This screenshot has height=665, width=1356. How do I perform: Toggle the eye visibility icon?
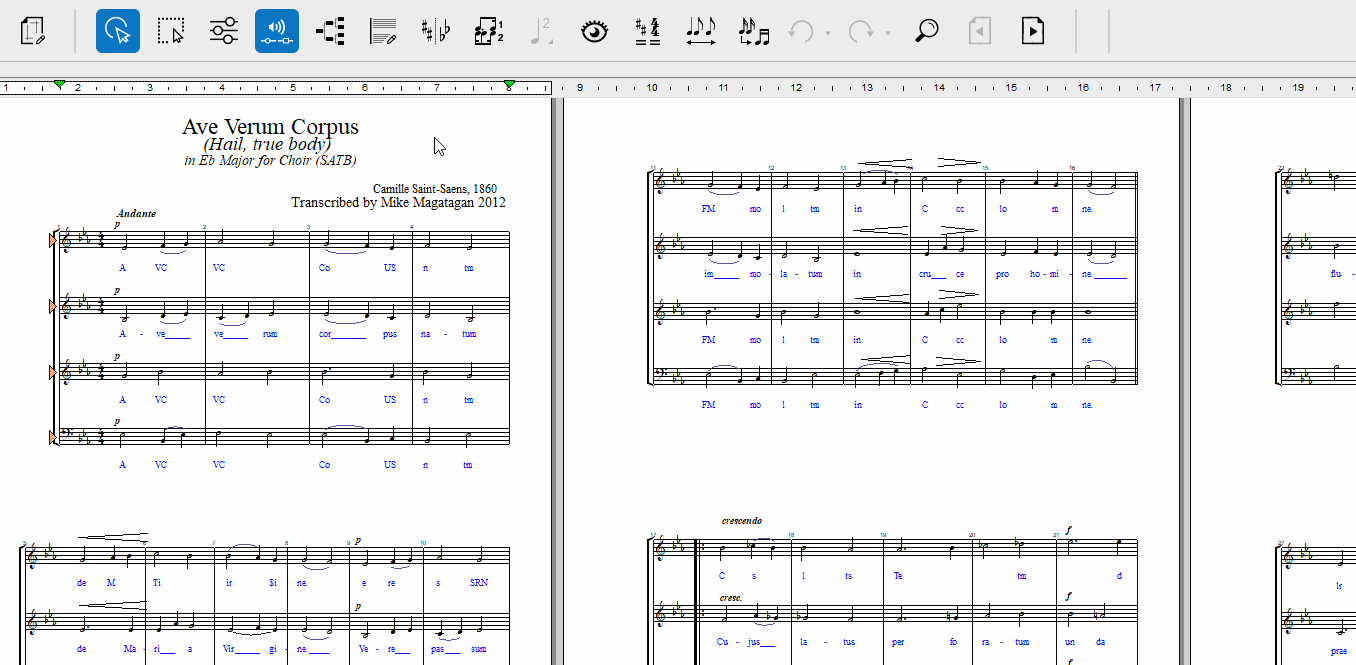pos(595,31)
